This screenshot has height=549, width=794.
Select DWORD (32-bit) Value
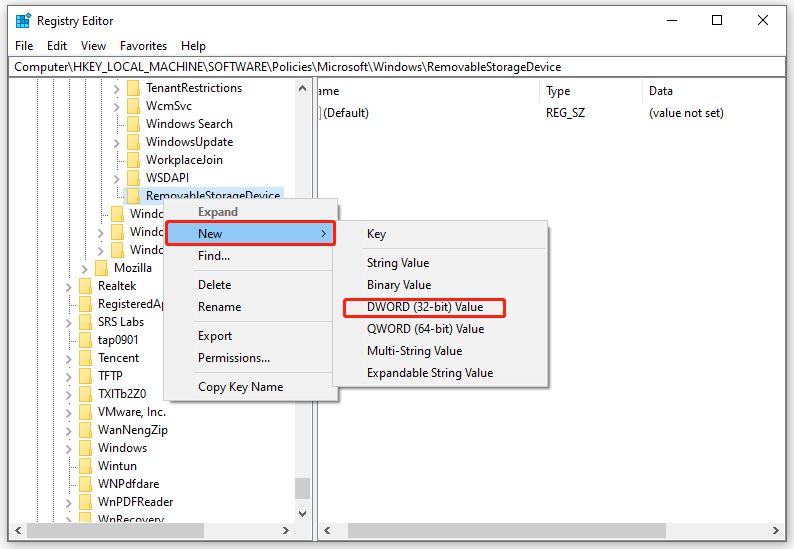click(441, 307)
